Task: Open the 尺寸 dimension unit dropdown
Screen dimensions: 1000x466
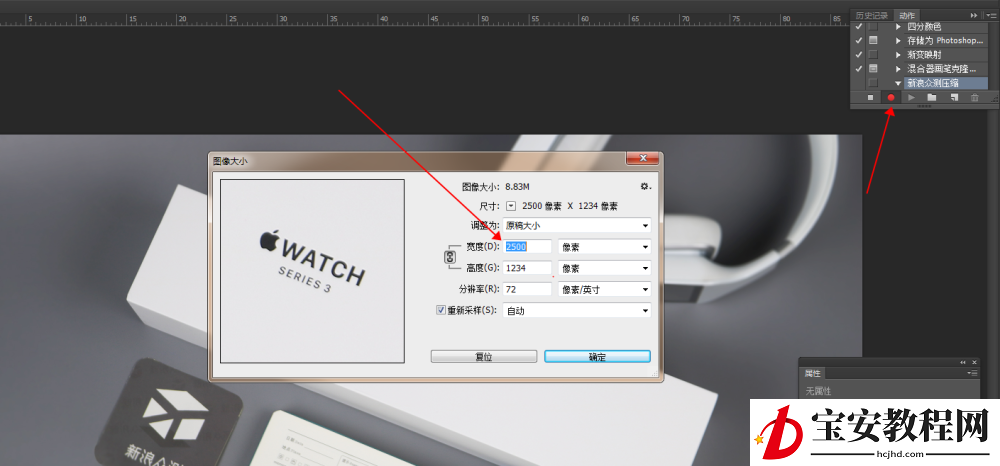Action: click(511, 206)
